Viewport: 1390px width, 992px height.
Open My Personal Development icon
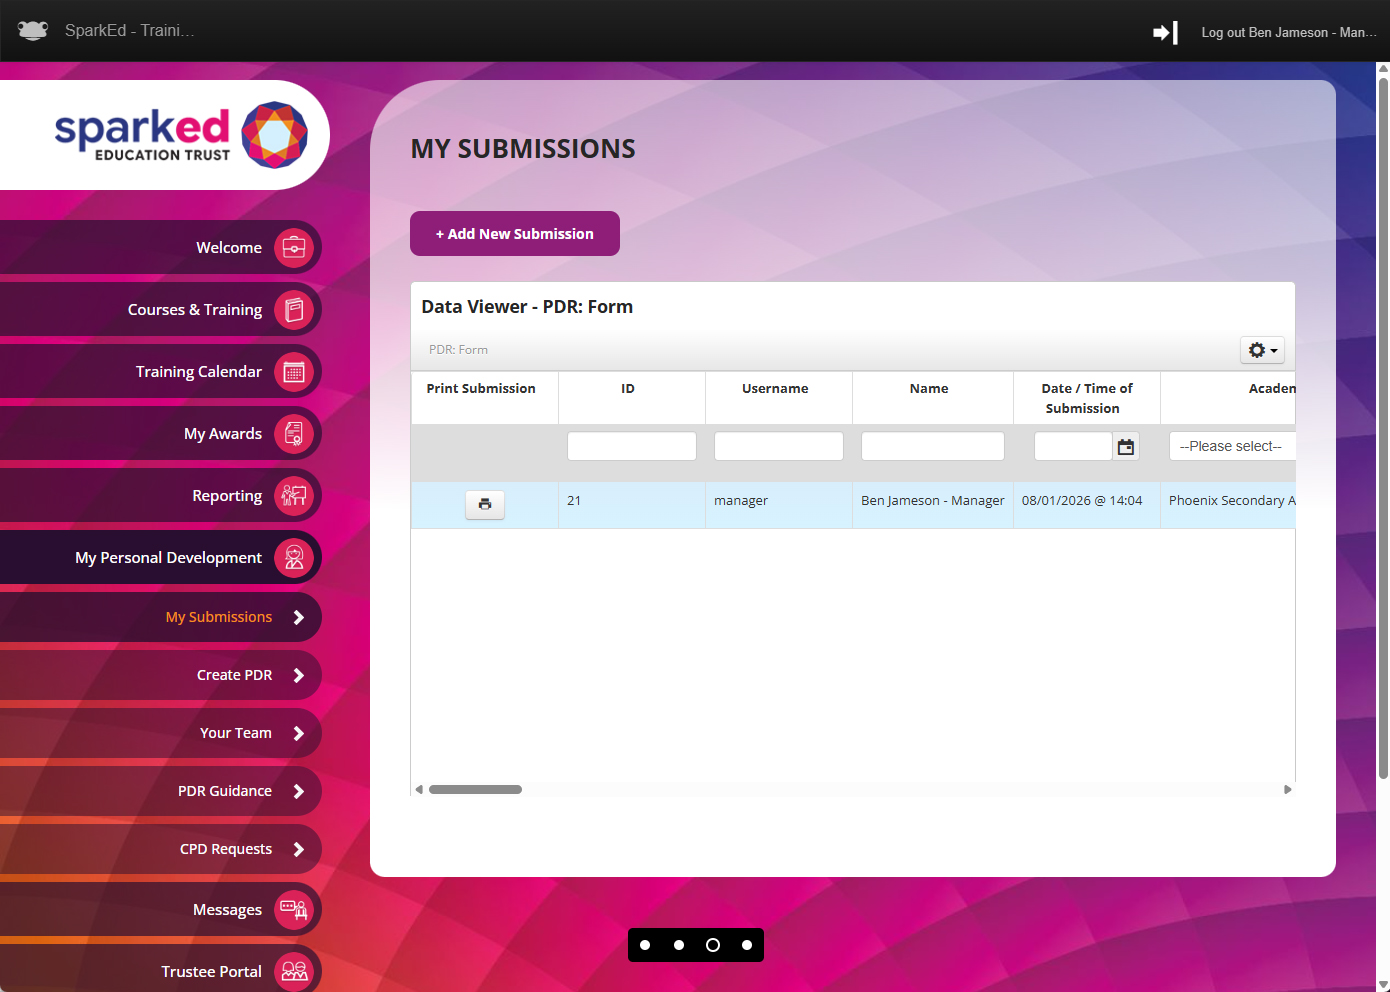click(294, 558)
